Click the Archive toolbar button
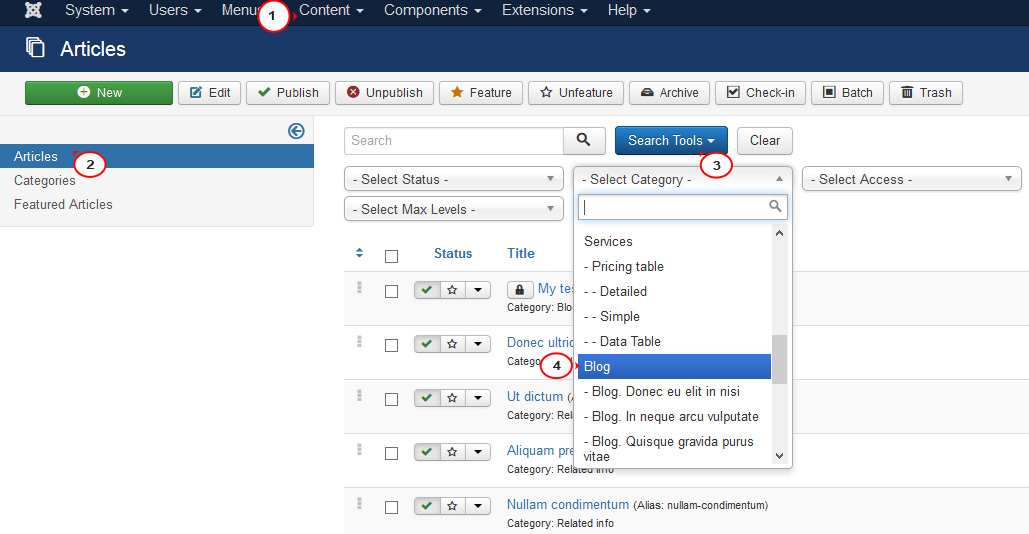Viewport: 1029px width, 534px height. click(x=669, y=92)
